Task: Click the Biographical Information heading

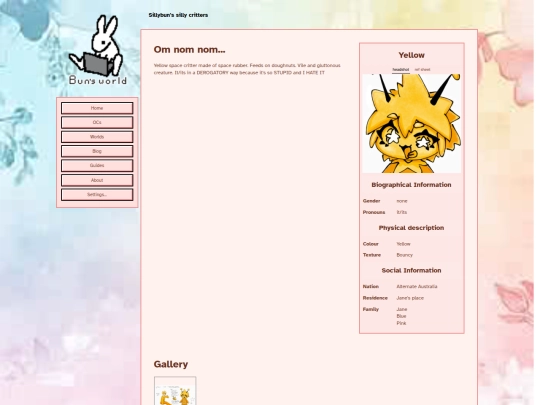Action: click(411, 185)
